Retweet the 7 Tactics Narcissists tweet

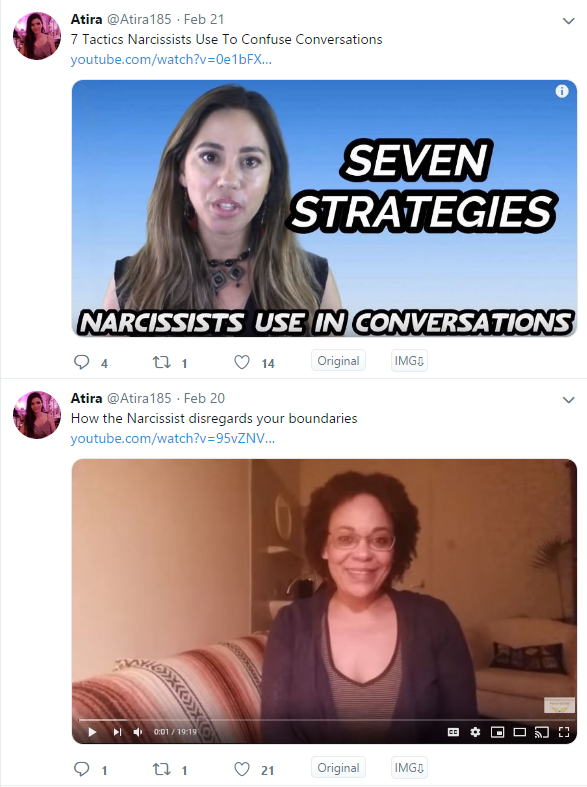(162, 362)
